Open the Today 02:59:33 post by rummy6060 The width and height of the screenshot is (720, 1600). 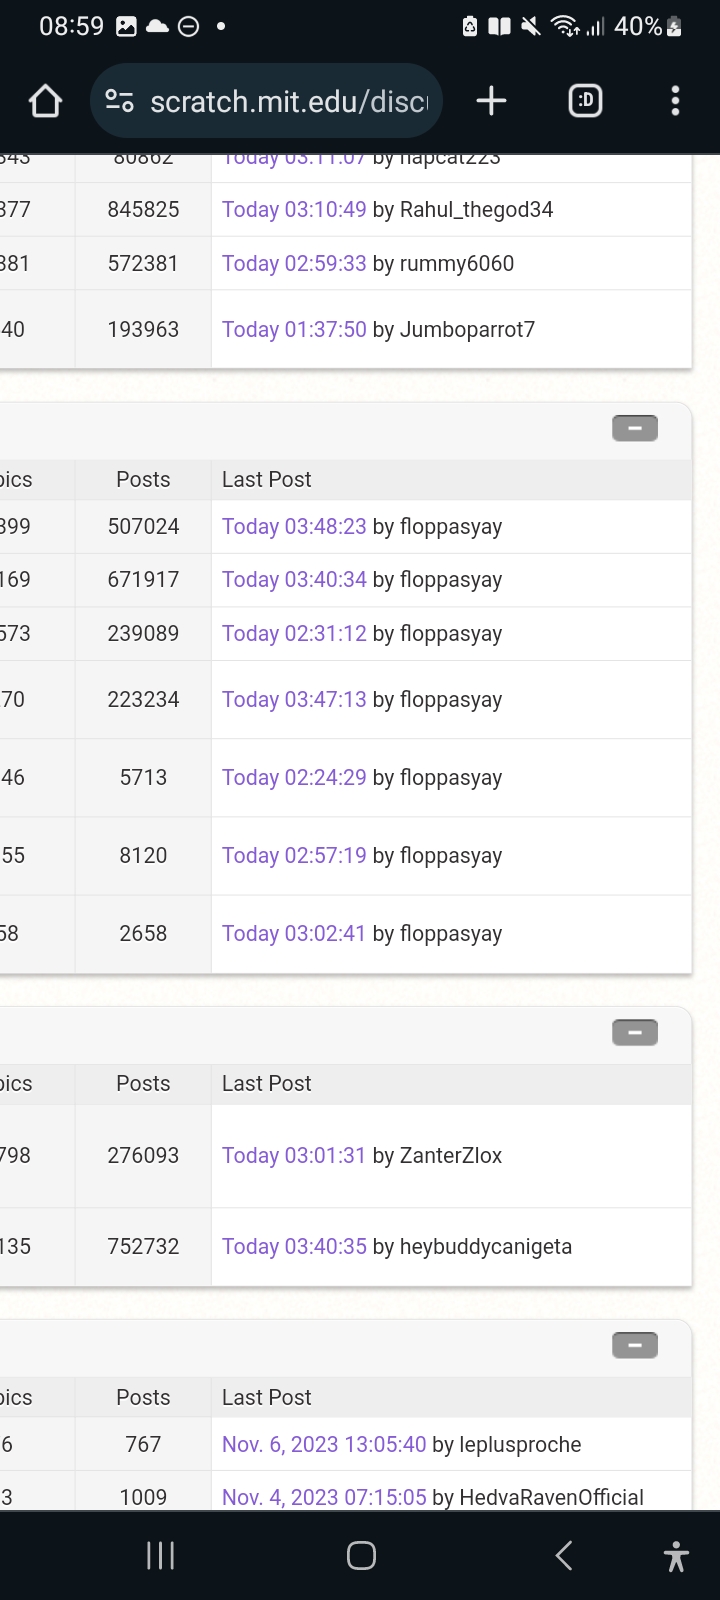point(294,264)
